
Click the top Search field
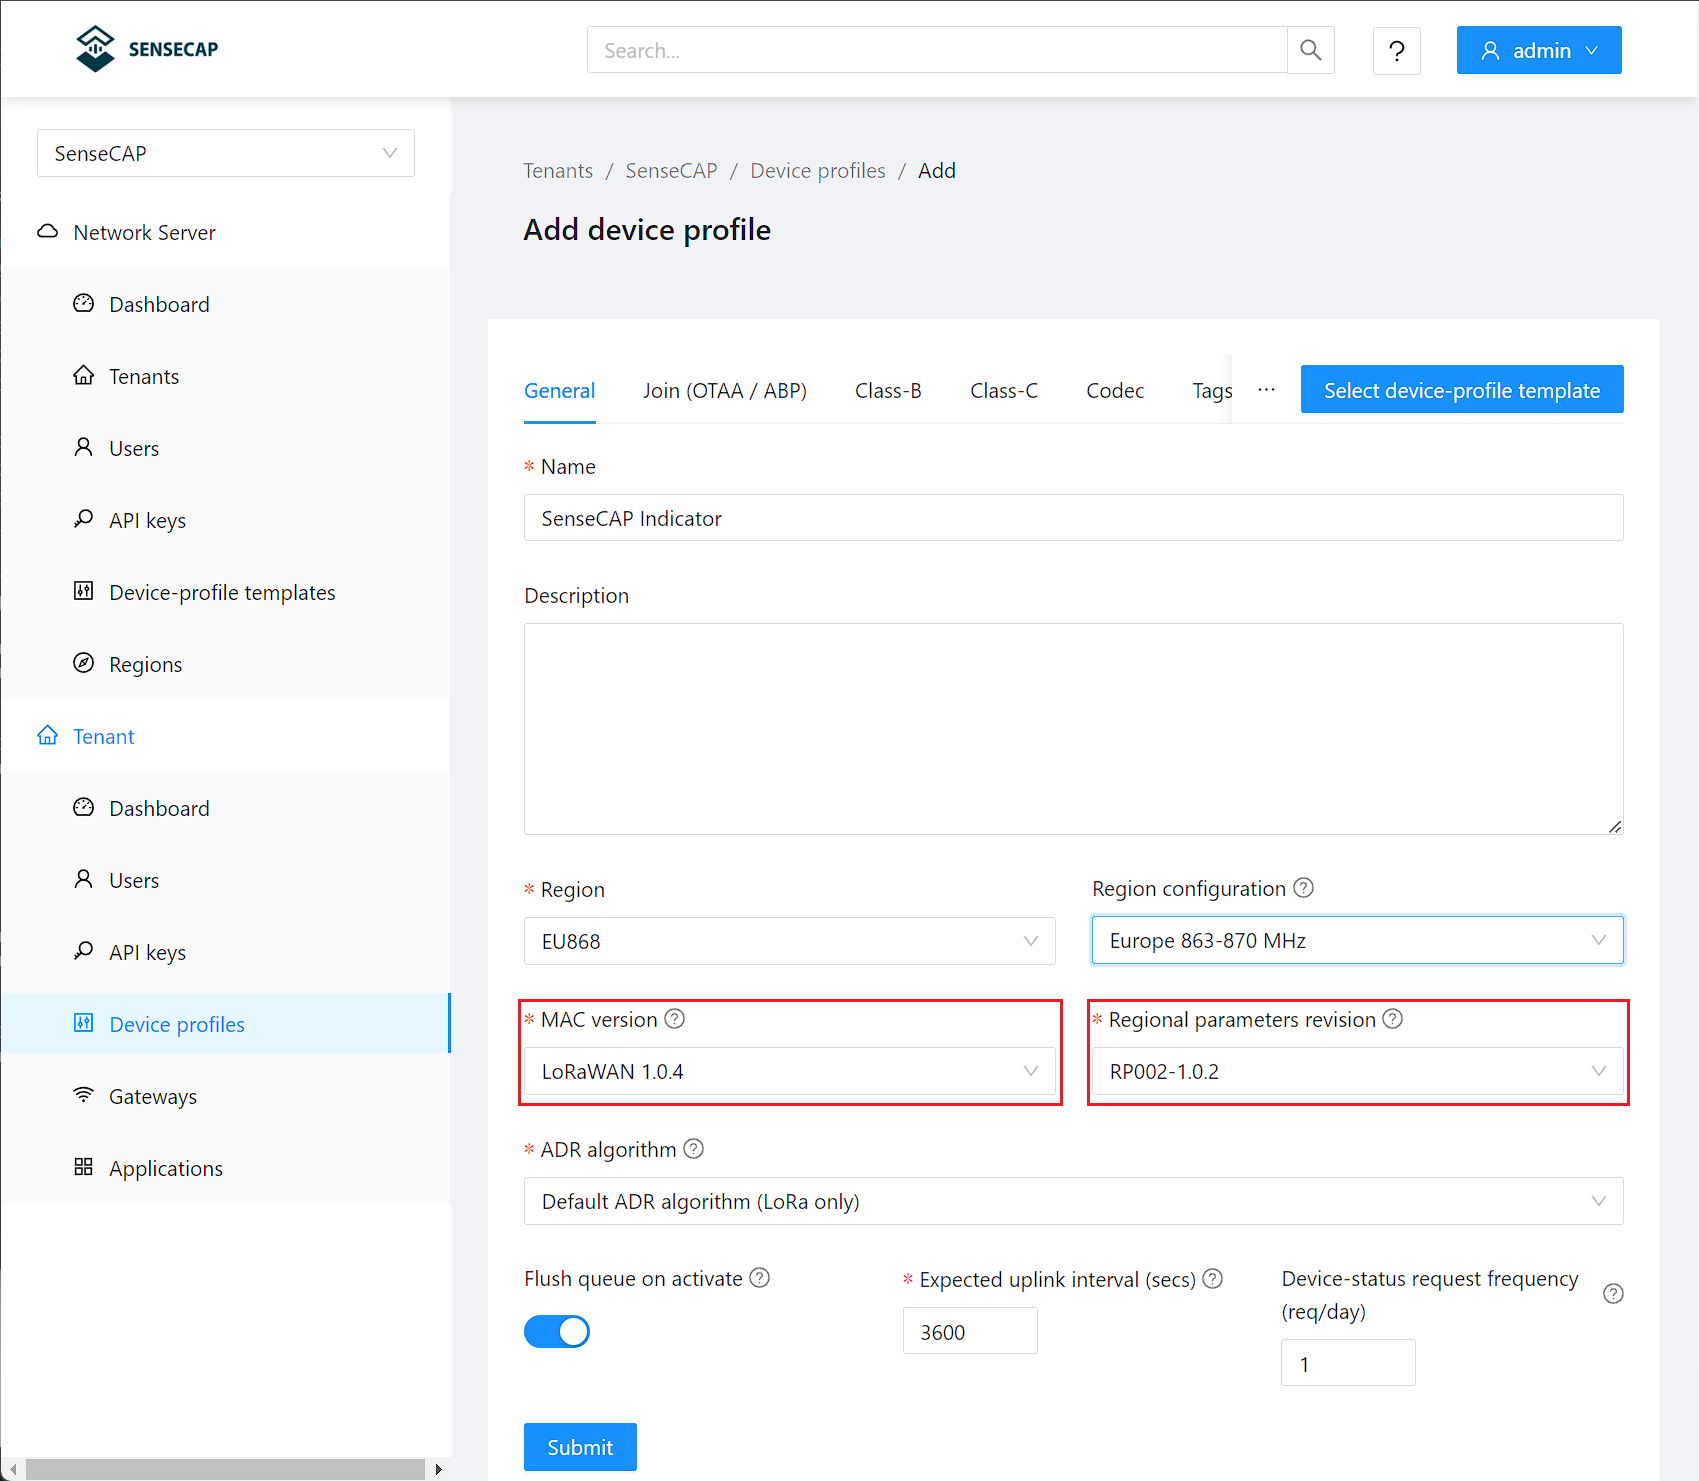coord(937,50)
